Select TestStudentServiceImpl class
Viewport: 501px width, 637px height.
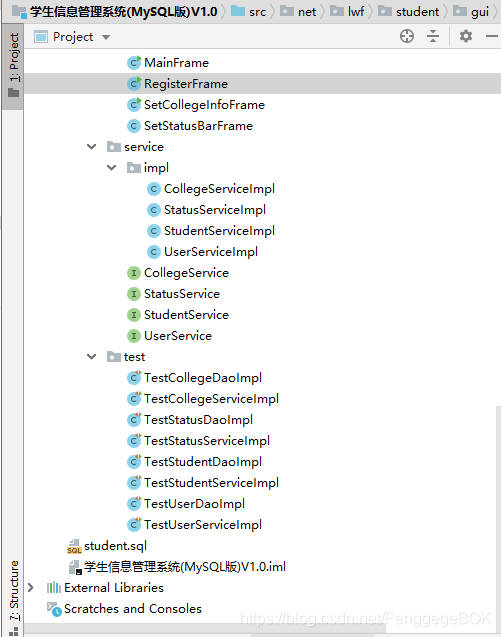[211, 483]
